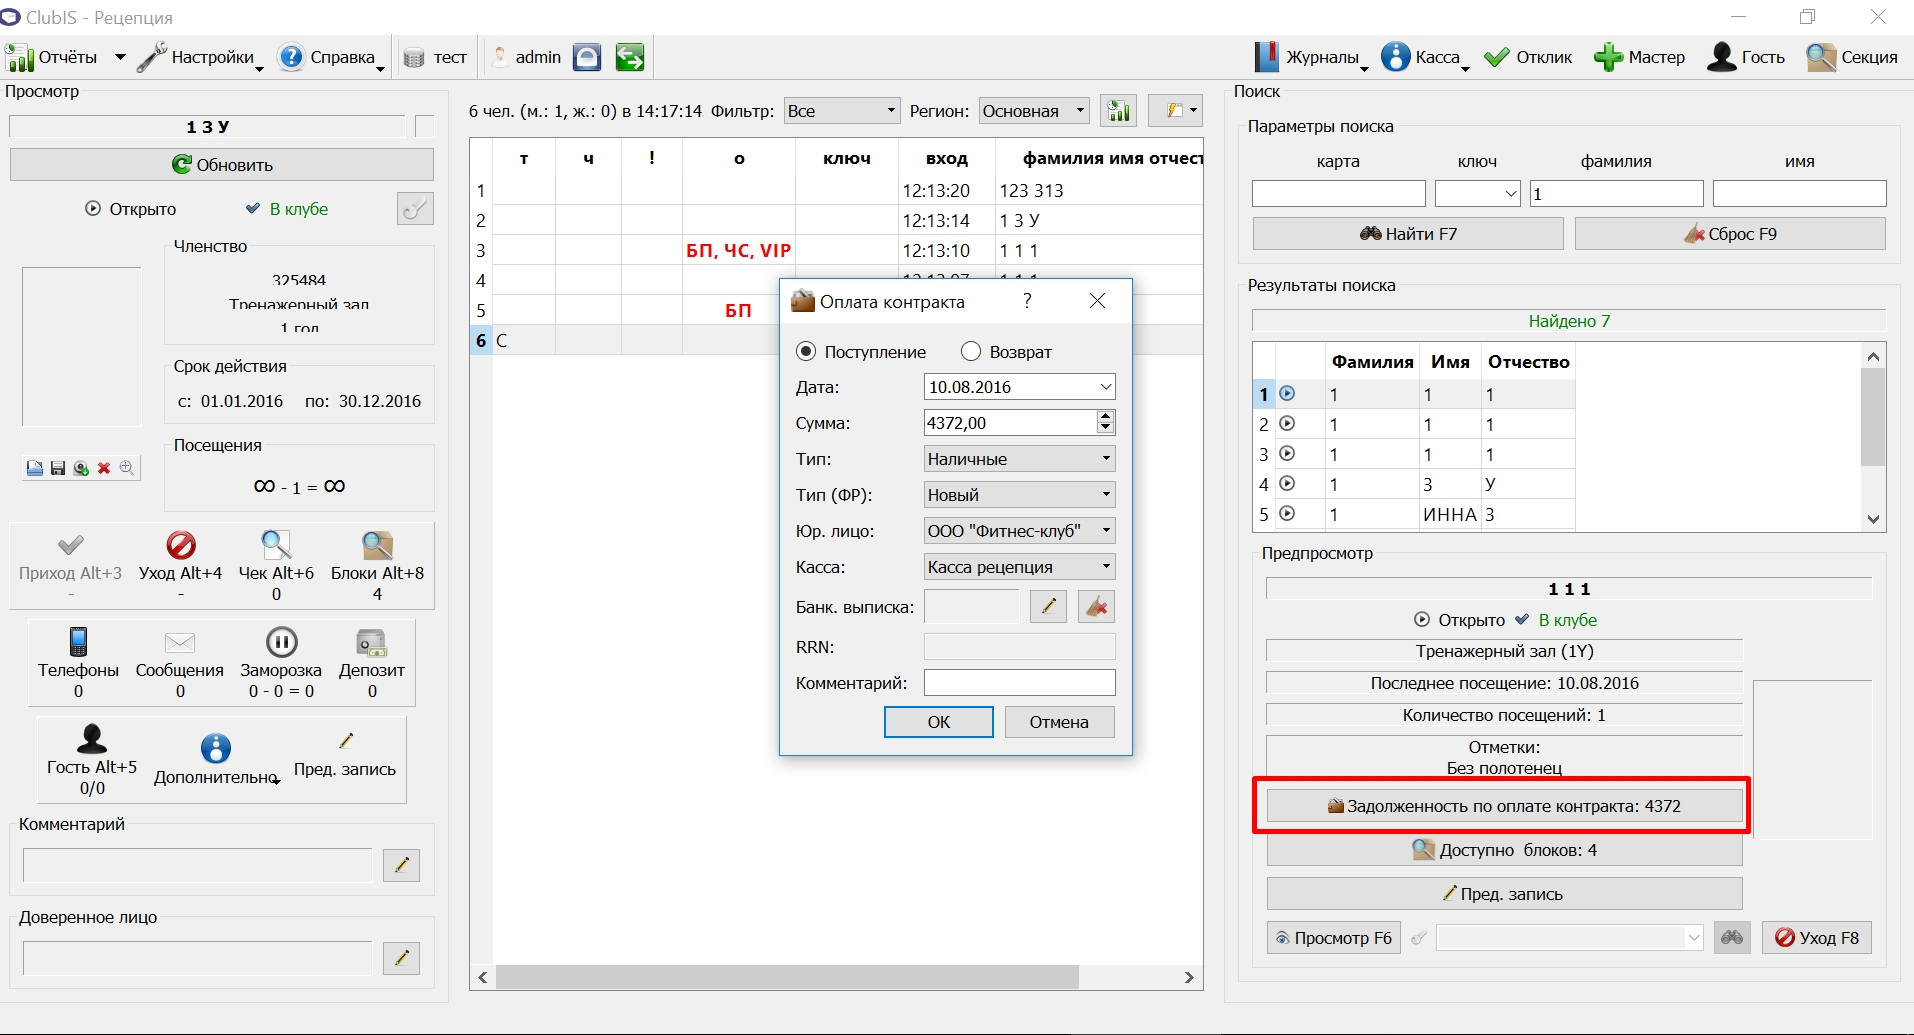
Task: Click the red X delete photo icon
Action: [104, 468]
